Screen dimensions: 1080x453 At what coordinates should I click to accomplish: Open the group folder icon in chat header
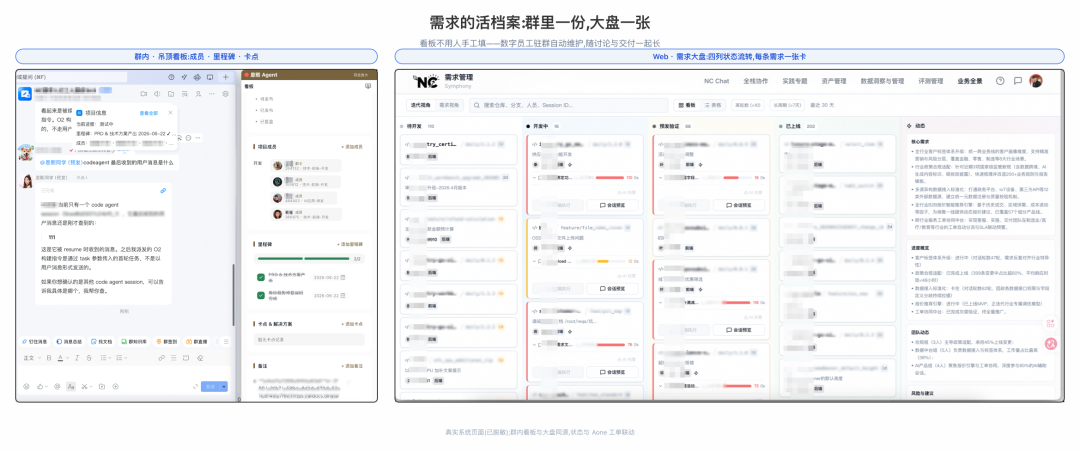[x=171, y=94]
